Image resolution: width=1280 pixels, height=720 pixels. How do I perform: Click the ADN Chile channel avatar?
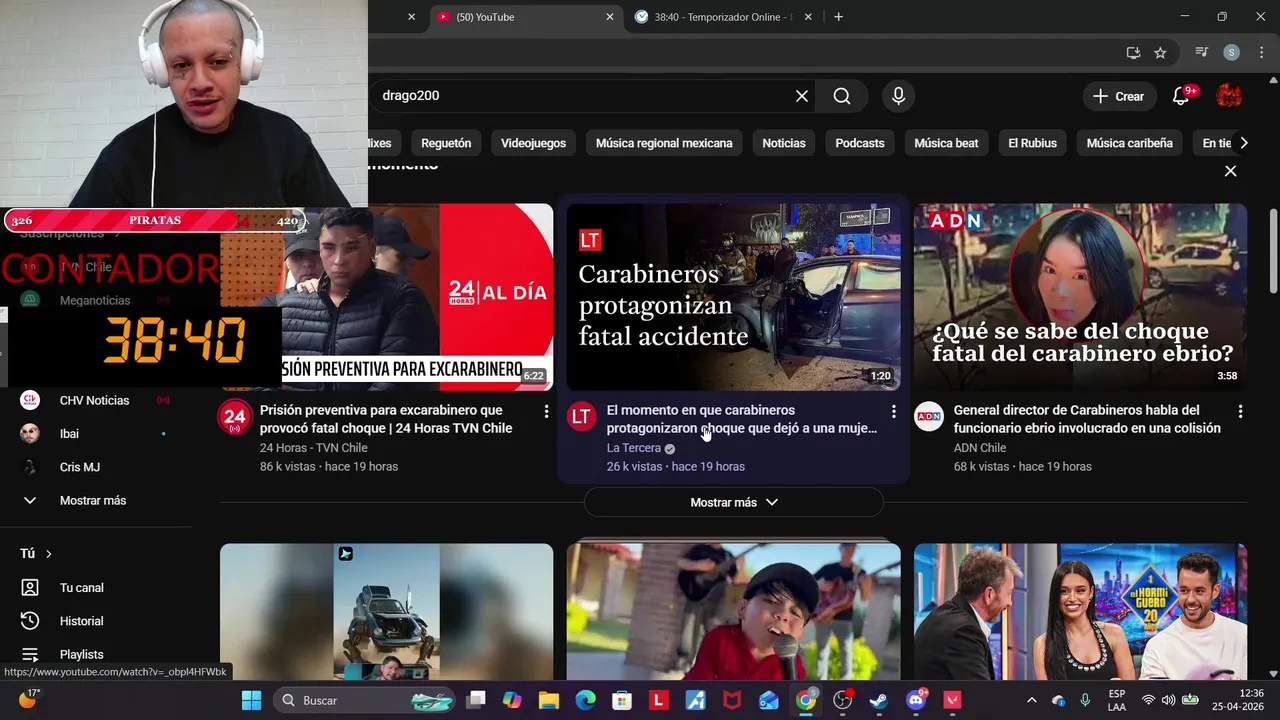(929, 417)
